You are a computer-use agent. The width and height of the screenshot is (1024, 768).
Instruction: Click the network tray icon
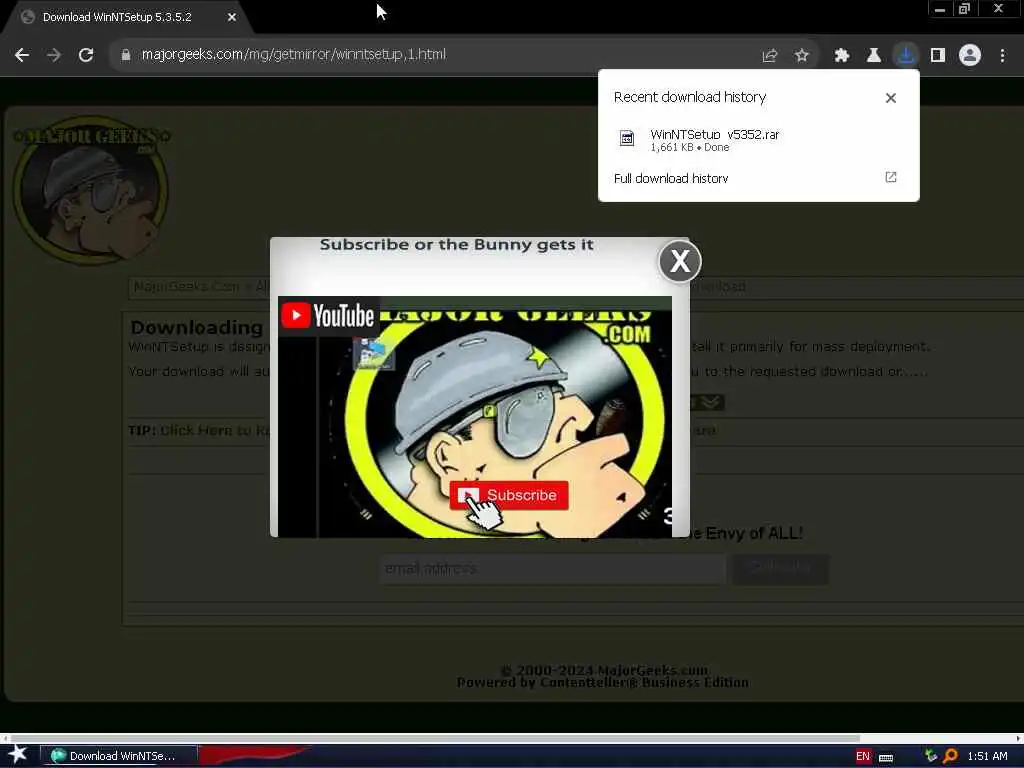tap(931, 756)
